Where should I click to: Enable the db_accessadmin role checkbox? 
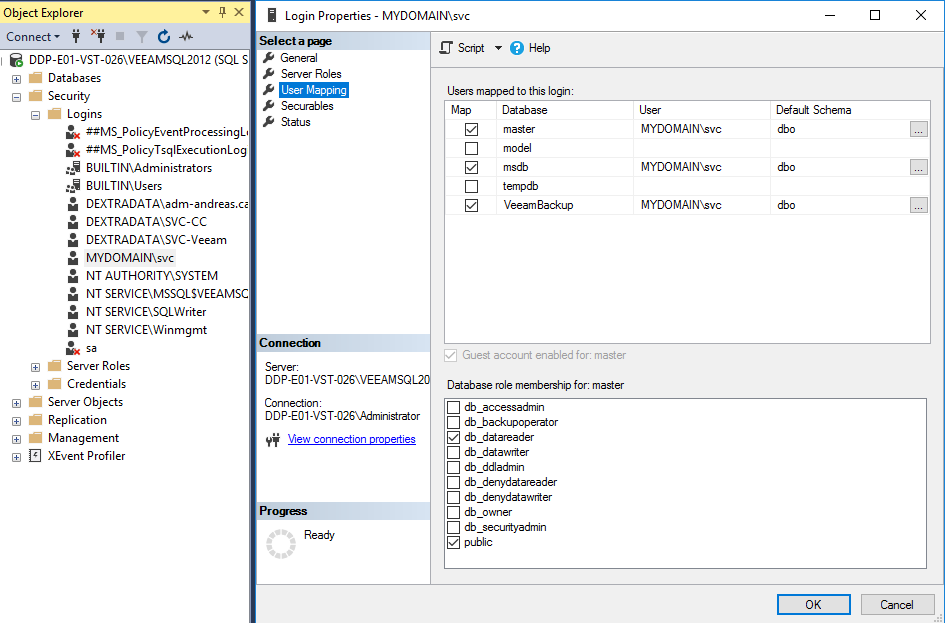[453, 407]
